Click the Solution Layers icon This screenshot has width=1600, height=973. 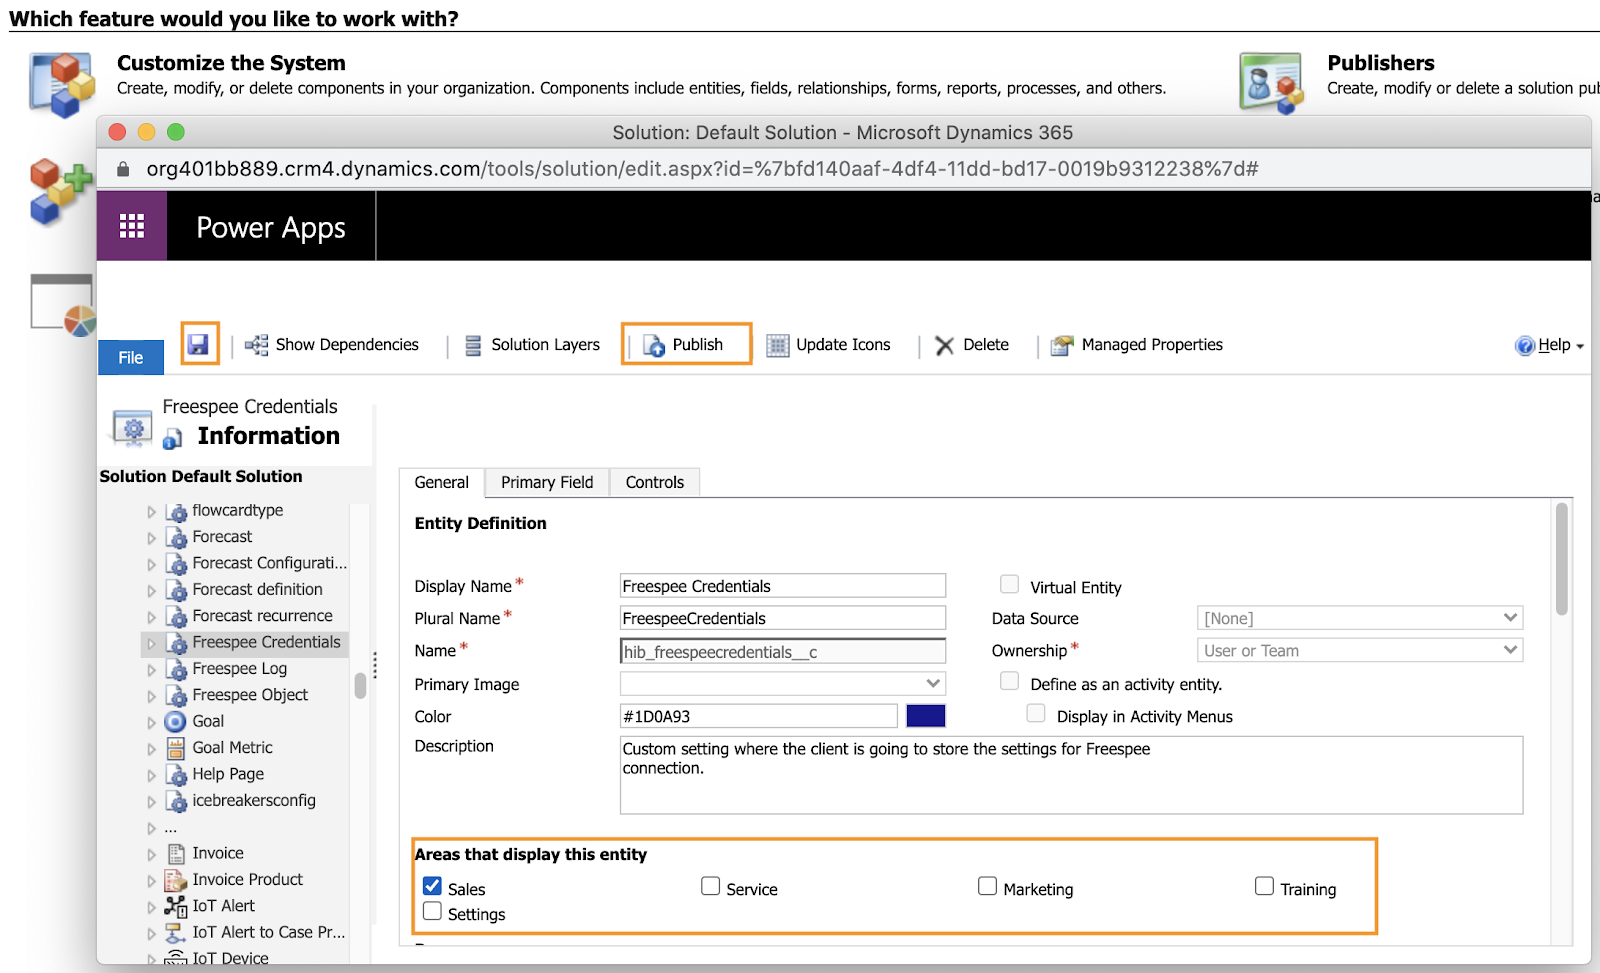pos(474,345)
